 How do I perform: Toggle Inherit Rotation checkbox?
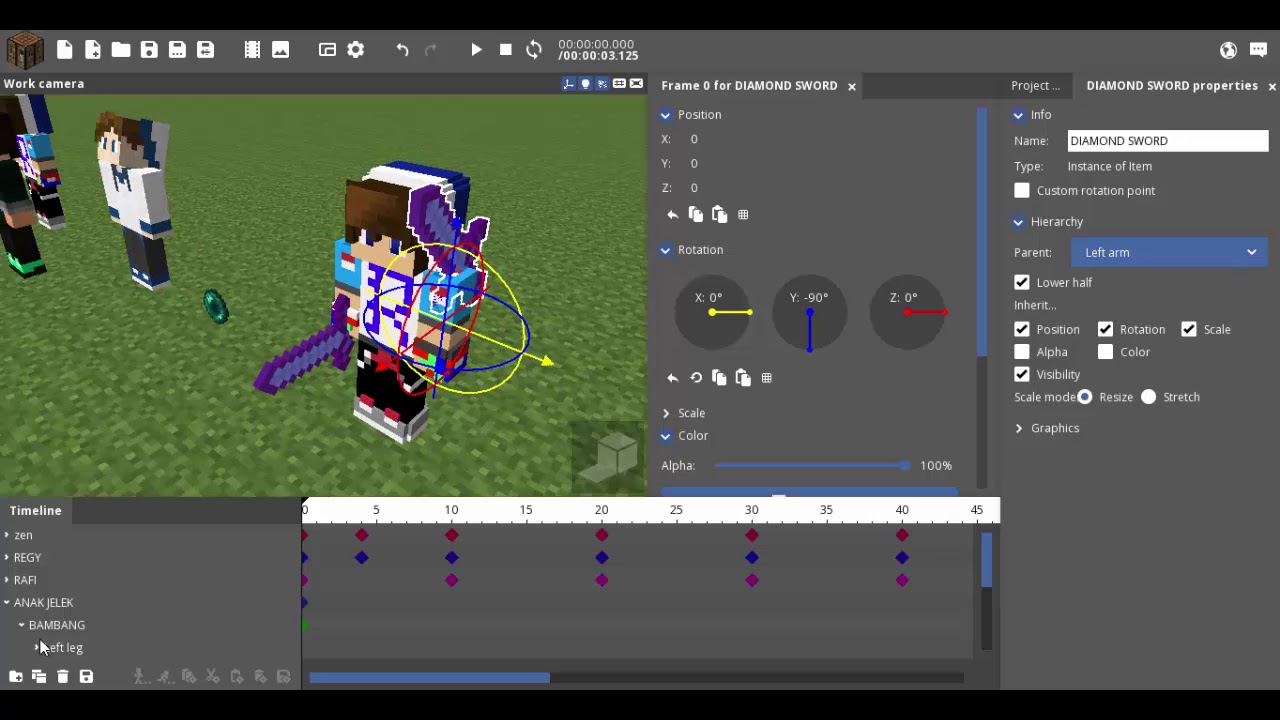coord(1105,329)
